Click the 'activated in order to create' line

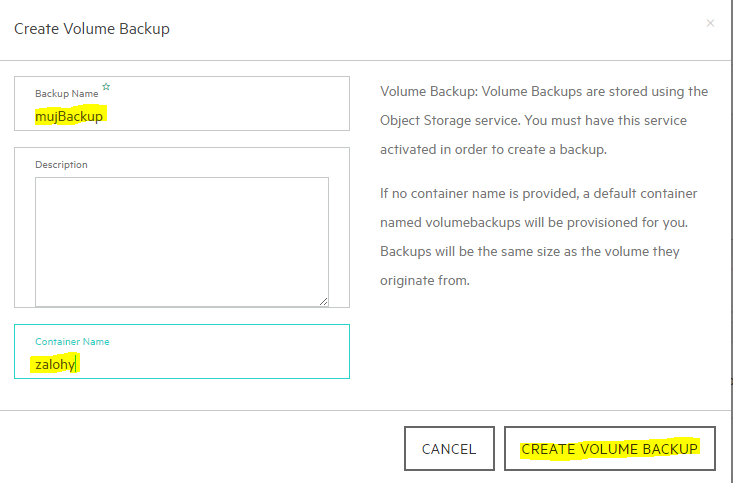493,149
